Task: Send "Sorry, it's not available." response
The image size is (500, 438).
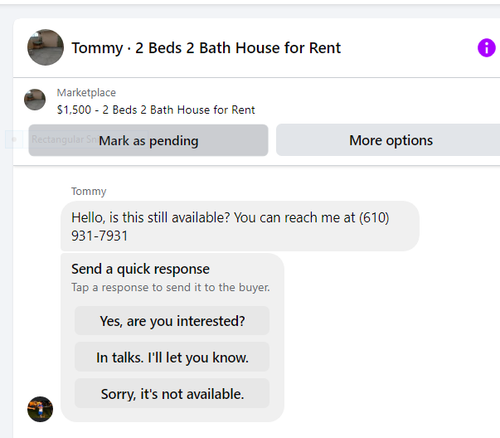Action: pos(172,393)
